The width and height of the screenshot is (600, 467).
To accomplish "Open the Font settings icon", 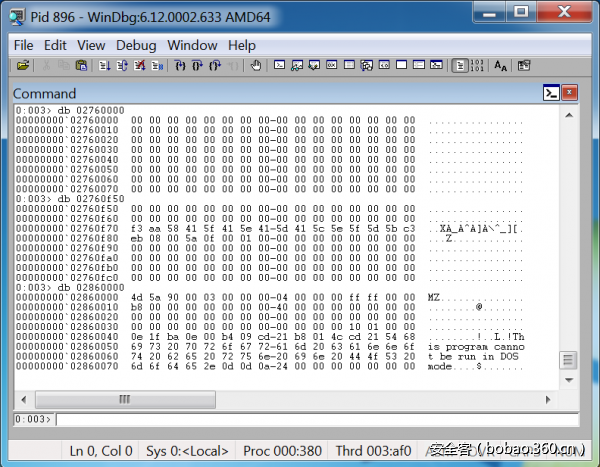I will (x=501, y=66).
